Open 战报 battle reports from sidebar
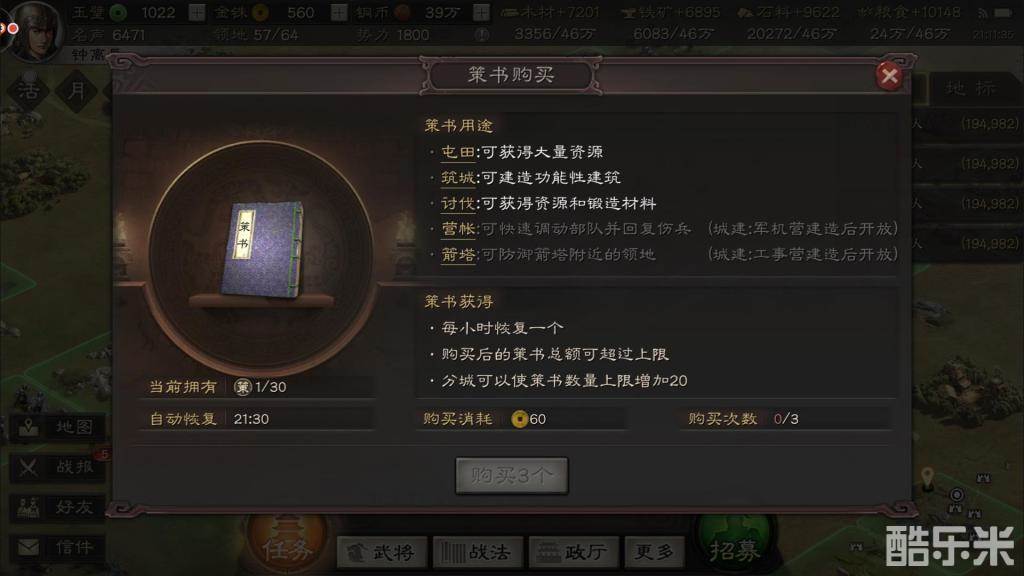Image resolution: width=1024 pixels, height=576 pixels. click(x=57, y=468)
